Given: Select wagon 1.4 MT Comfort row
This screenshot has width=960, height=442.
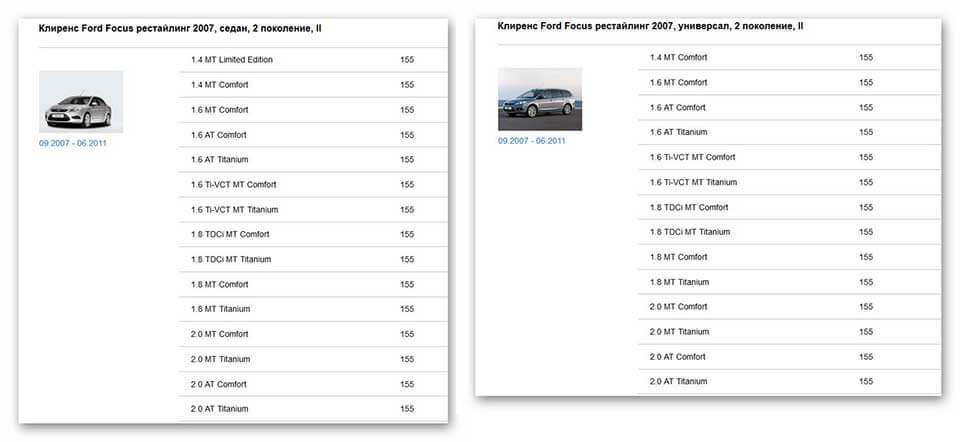Looking at the screenshot, I should coord(679,57).
